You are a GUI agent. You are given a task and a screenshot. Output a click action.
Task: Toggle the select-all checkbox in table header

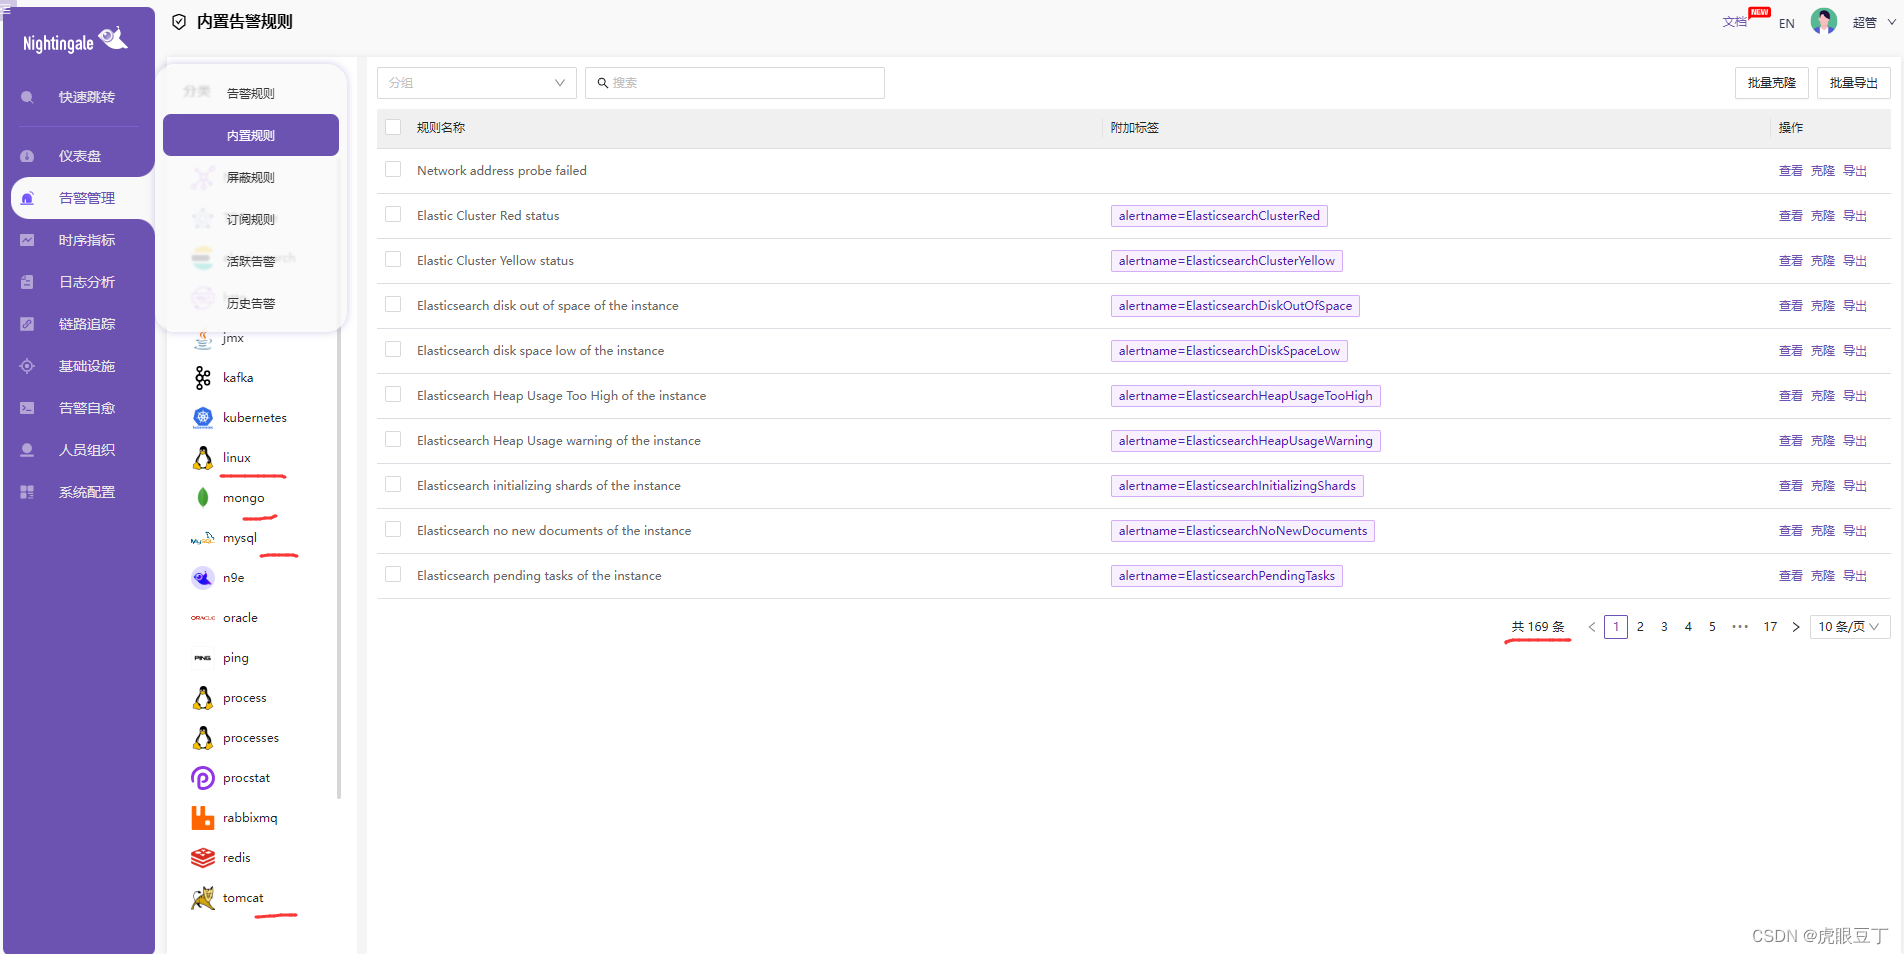(393, 127)
